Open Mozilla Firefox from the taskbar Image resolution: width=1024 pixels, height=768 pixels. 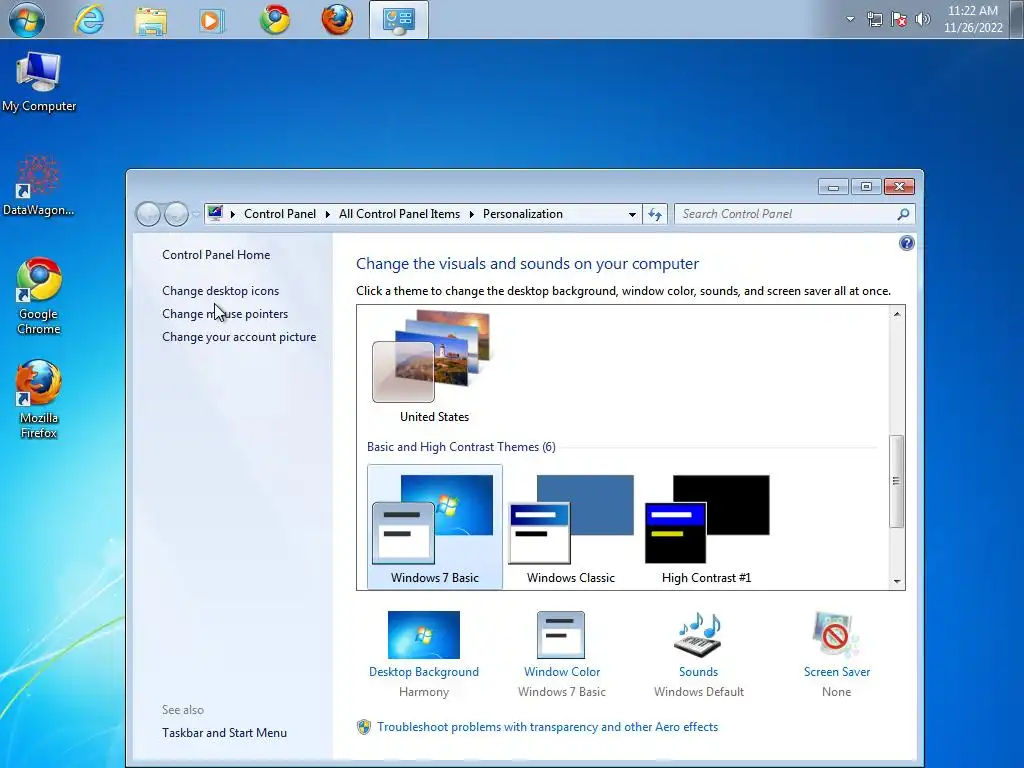click(x=337, y=20)
